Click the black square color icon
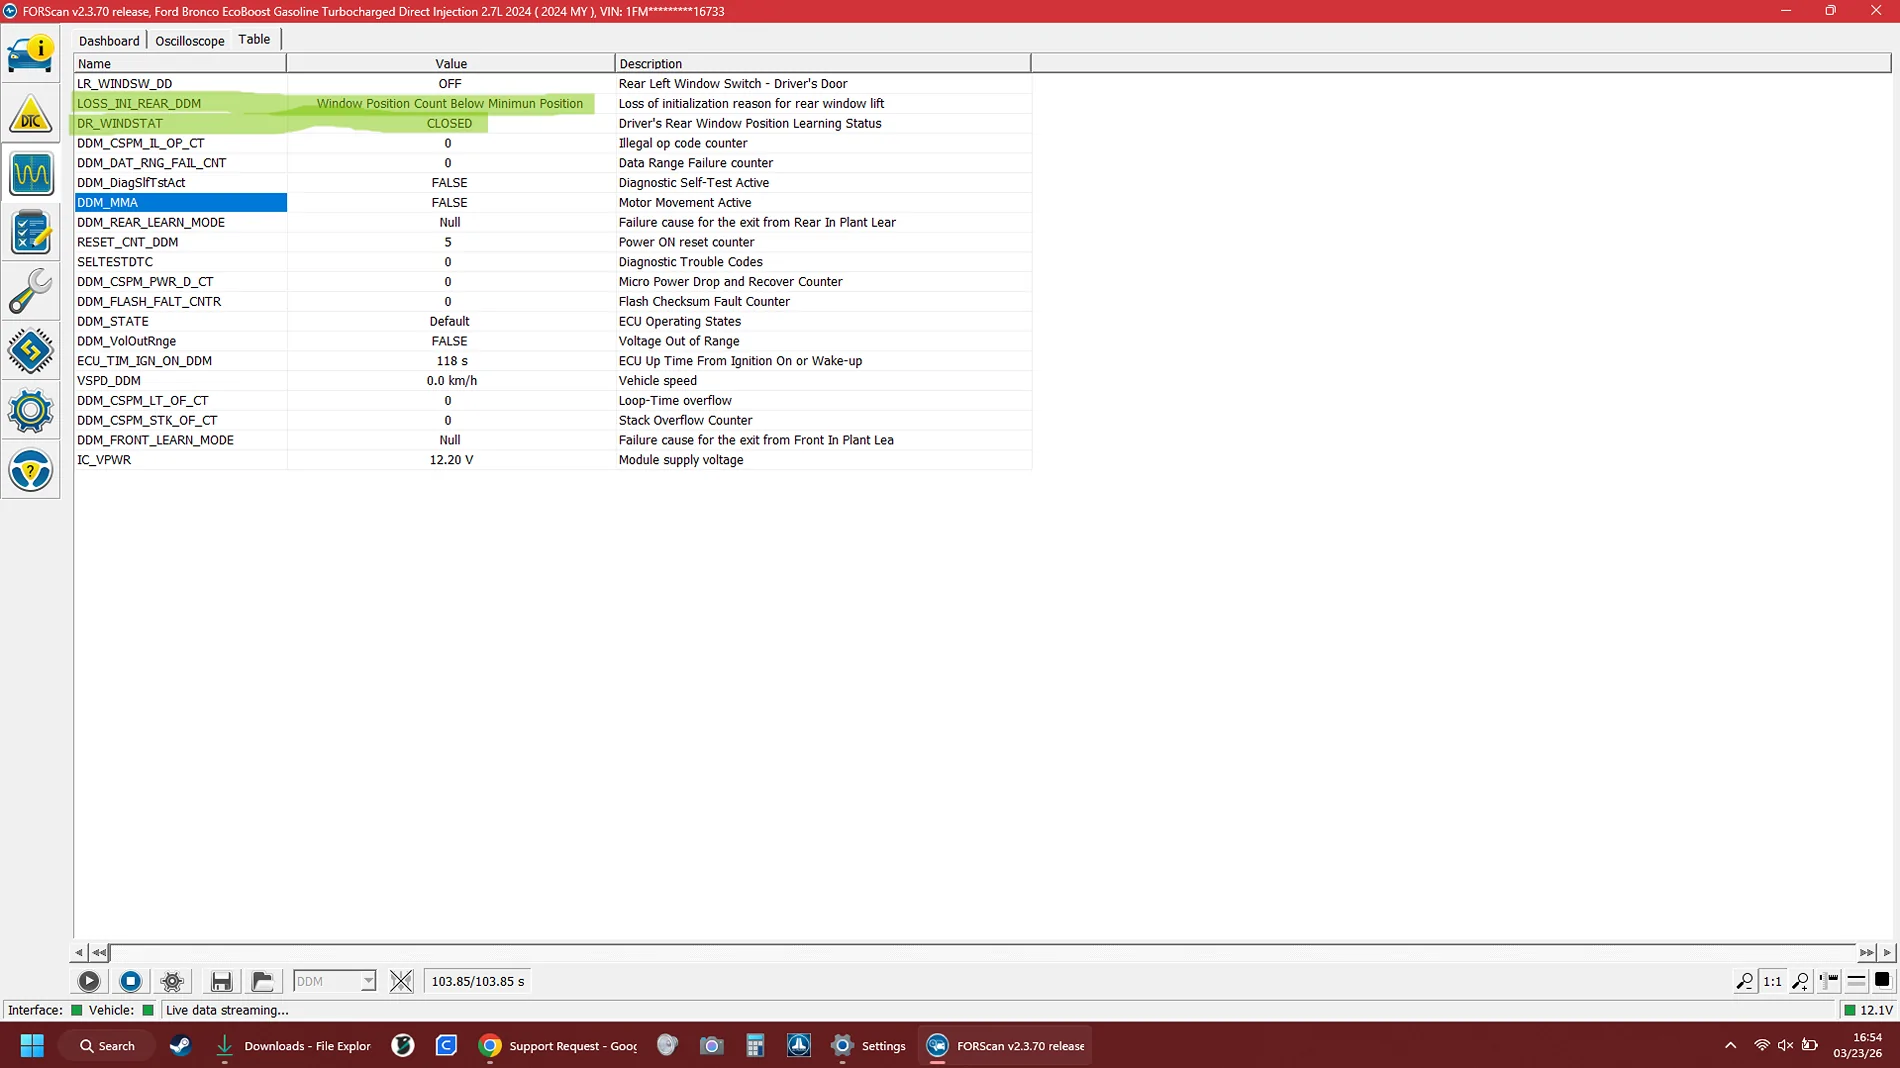The height and width of the screenshot is (1068, 1900). (x=1882, y=981)
